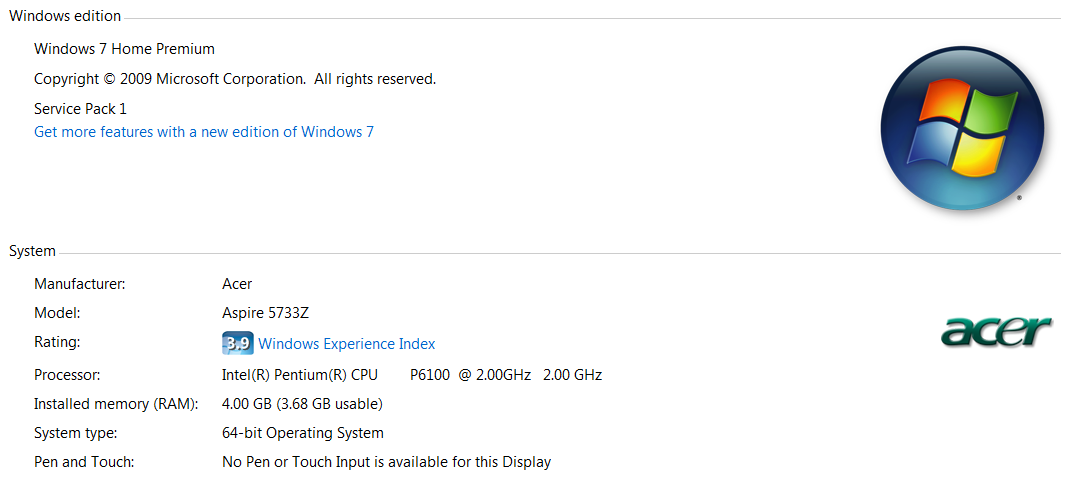Select the Windows edition section heading

tap(65, 16)
